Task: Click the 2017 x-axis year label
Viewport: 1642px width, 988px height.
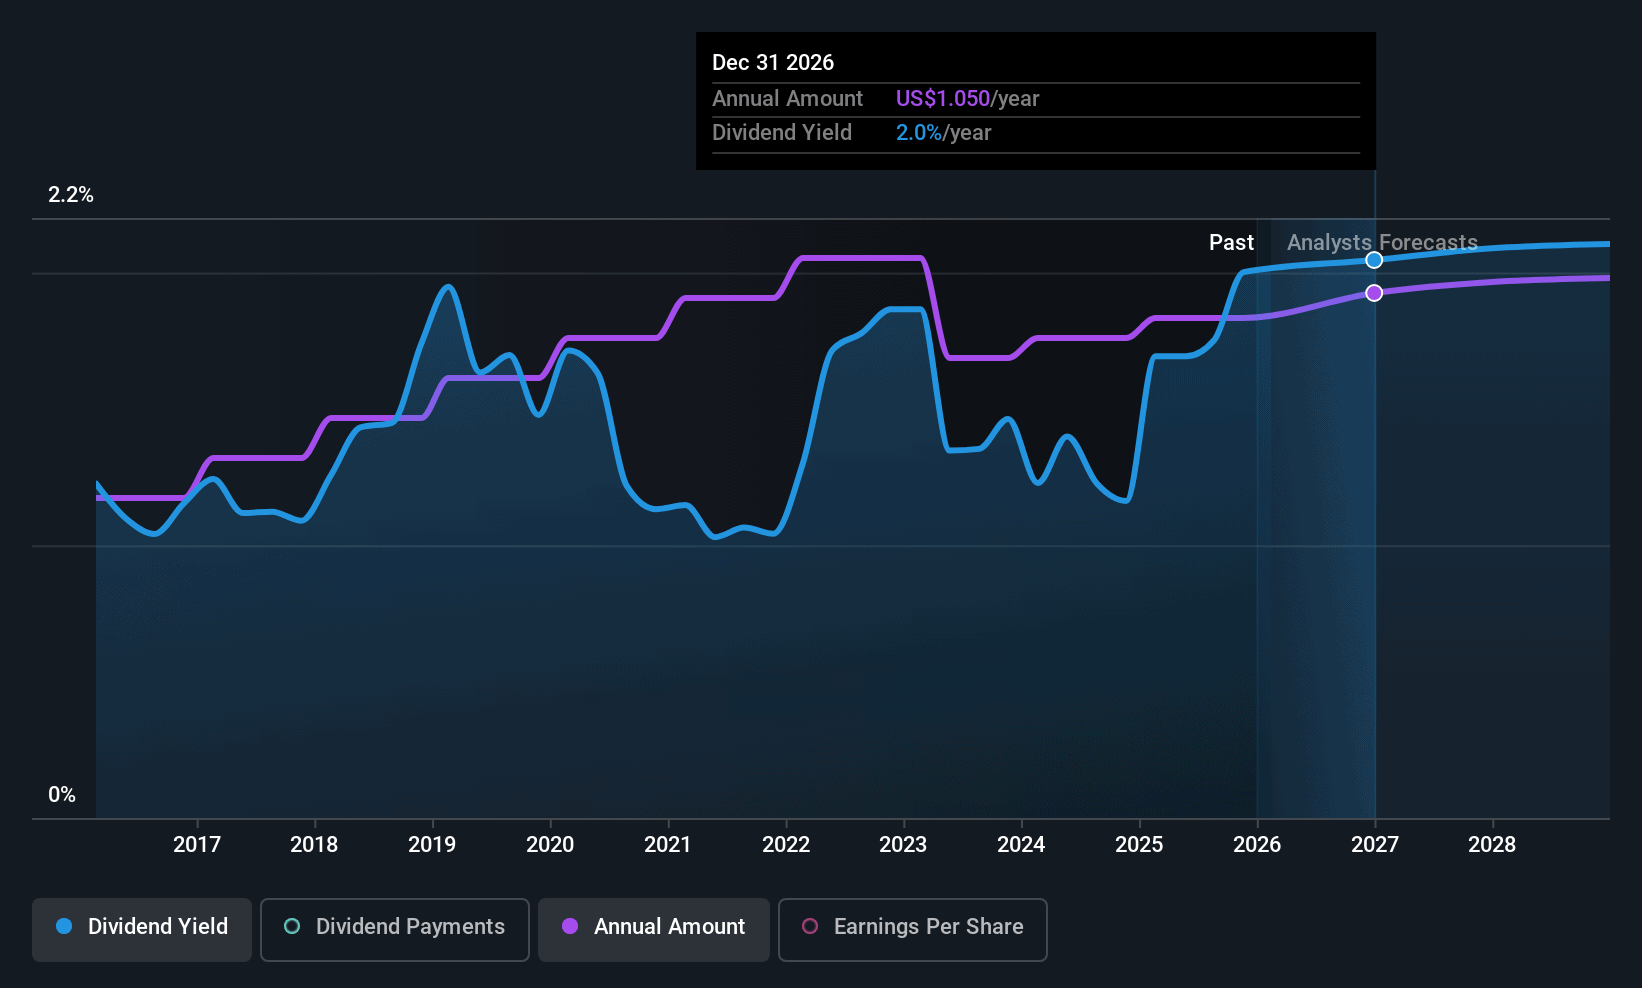Action: tap(197, 845)
